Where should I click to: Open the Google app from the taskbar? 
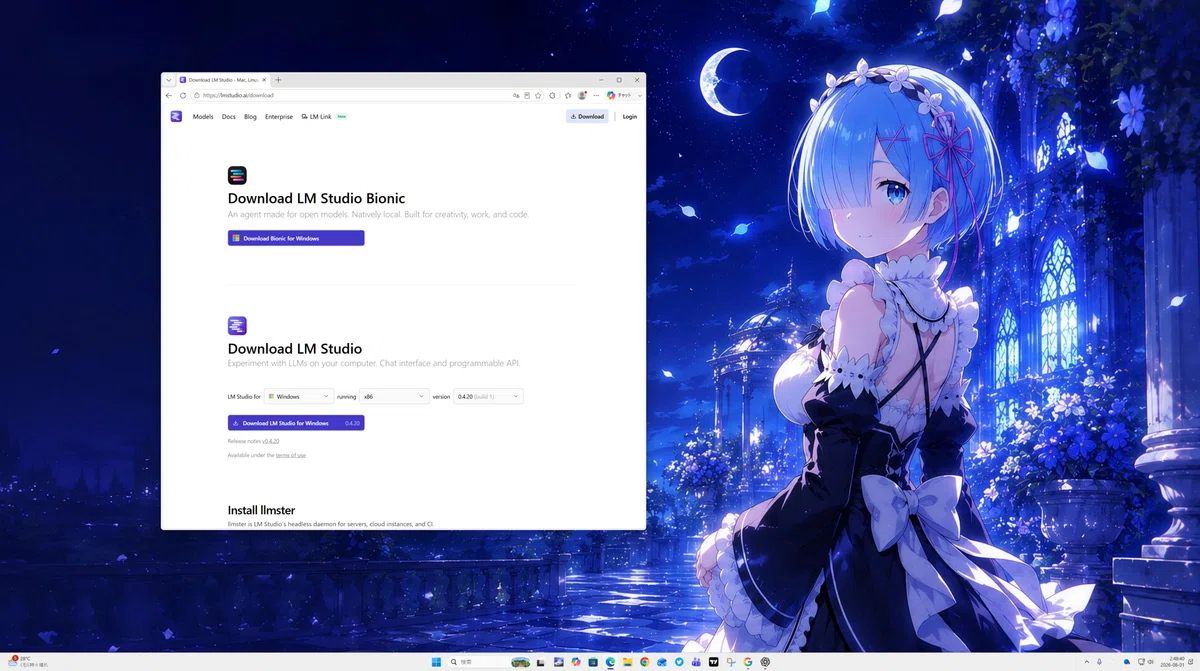pos(748,662)
